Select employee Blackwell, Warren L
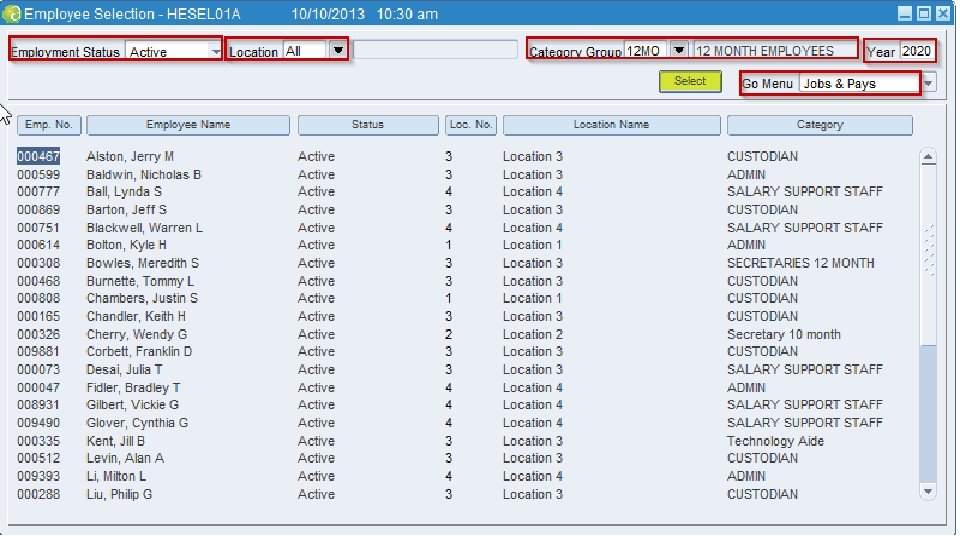This screenshot has width=960, height=540. pyautogui.click(x=144, y=228)
